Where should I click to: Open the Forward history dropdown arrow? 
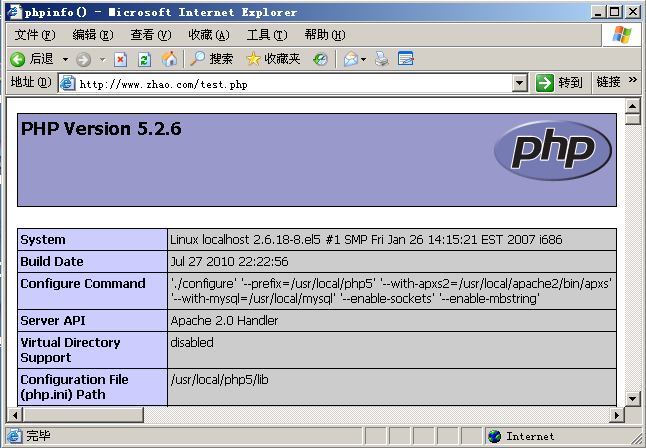pyautogui.click(x=103, y=60)
